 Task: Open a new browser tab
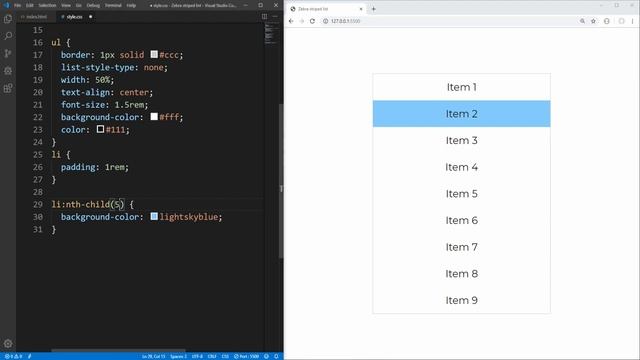tap(373, 9)
